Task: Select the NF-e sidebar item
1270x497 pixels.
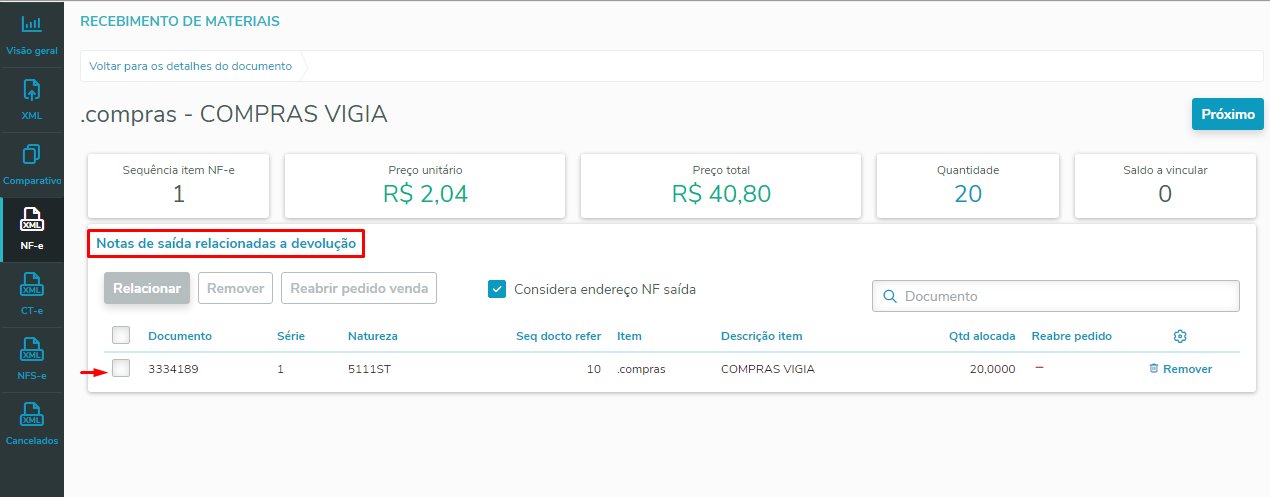Action: click(x=32, y=230)
